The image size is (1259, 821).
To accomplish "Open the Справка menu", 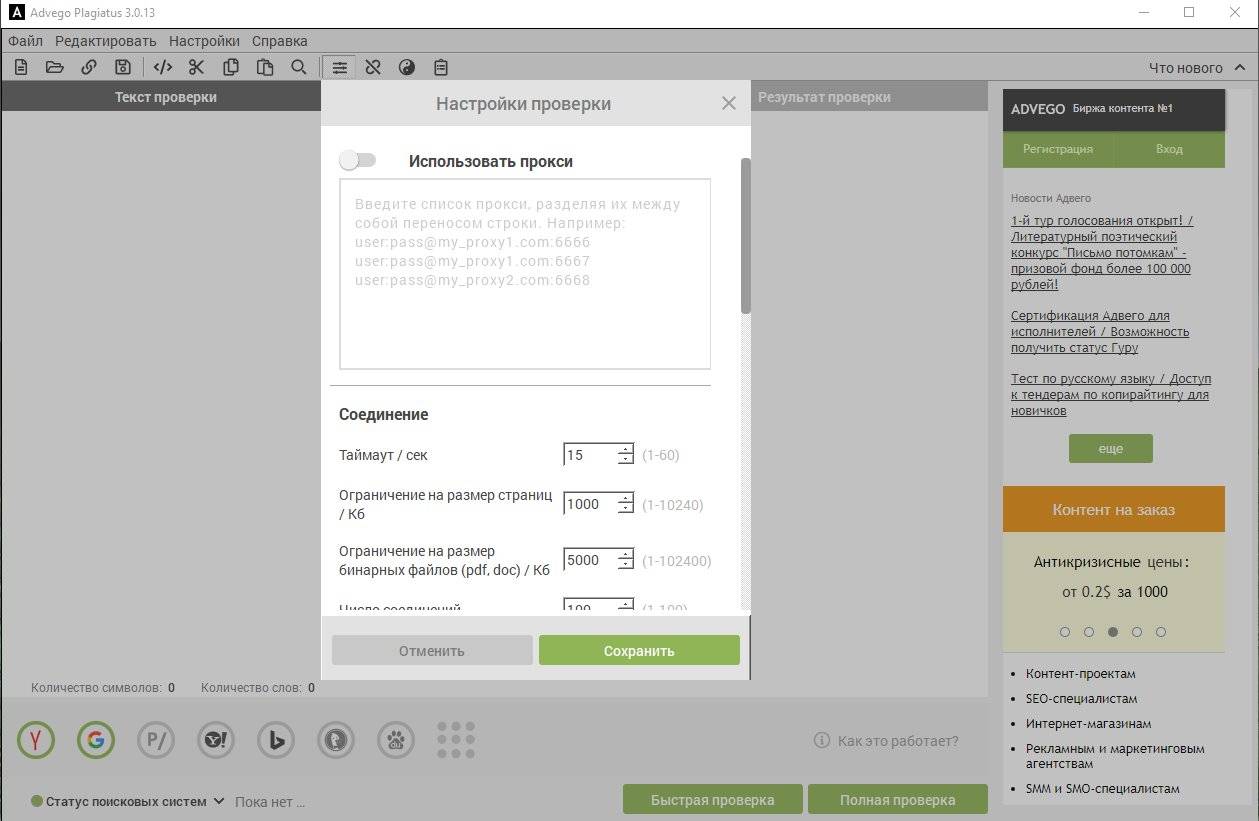I will coord(280,41).
